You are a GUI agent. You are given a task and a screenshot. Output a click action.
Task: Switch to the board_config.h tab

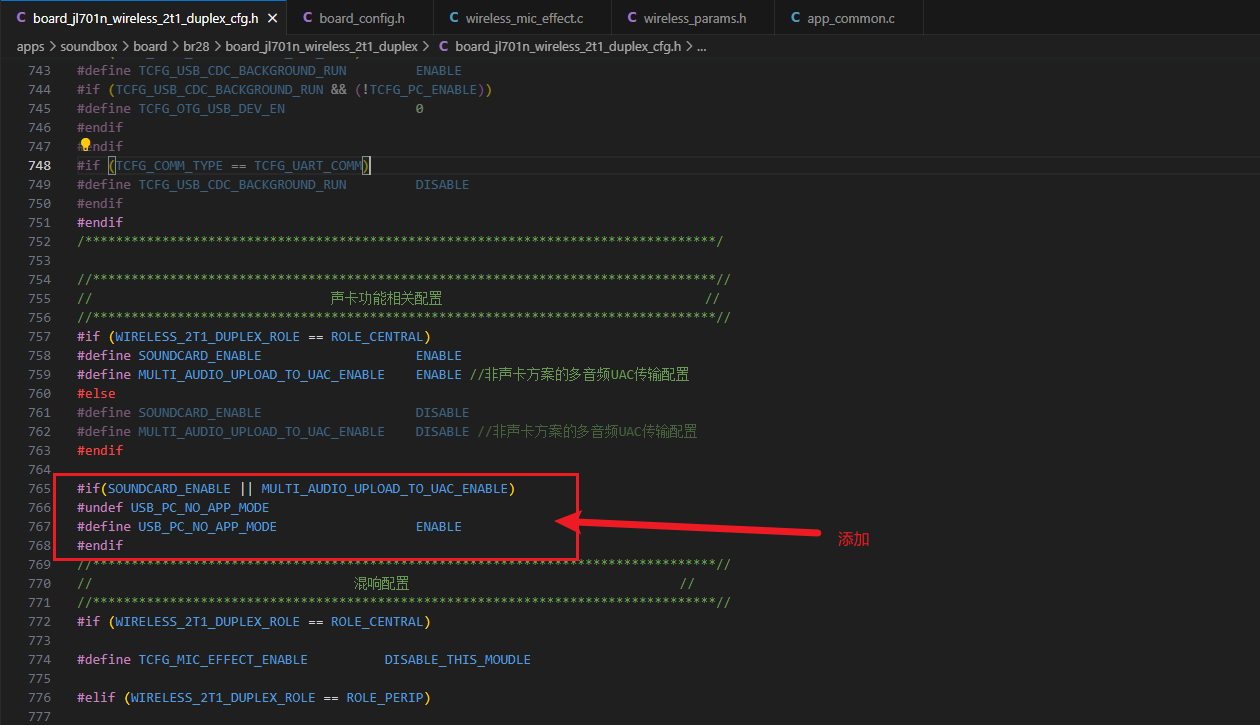point(361,18)
